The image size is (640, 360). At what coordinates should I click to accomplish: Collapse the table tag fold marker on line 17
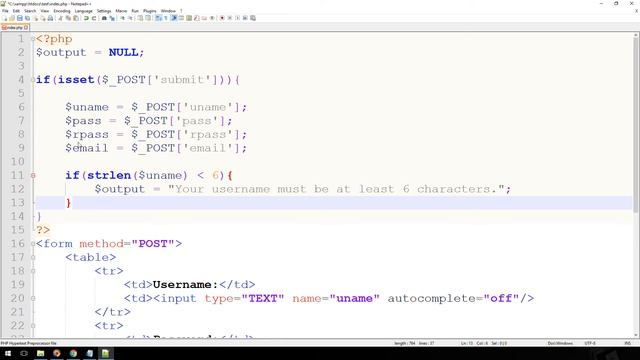click(33, 258)
